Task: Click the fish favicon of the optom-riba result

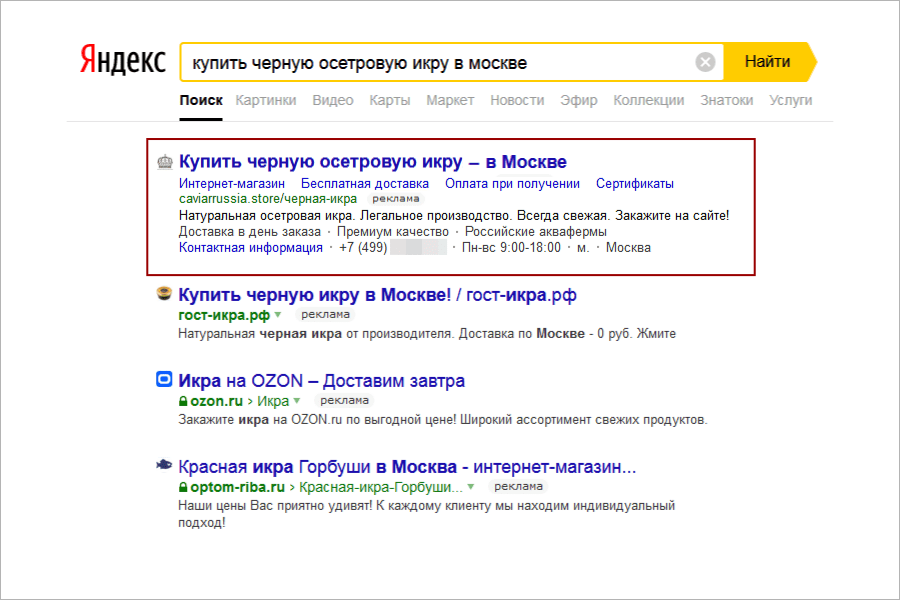Action: click(x=165, y=466)
